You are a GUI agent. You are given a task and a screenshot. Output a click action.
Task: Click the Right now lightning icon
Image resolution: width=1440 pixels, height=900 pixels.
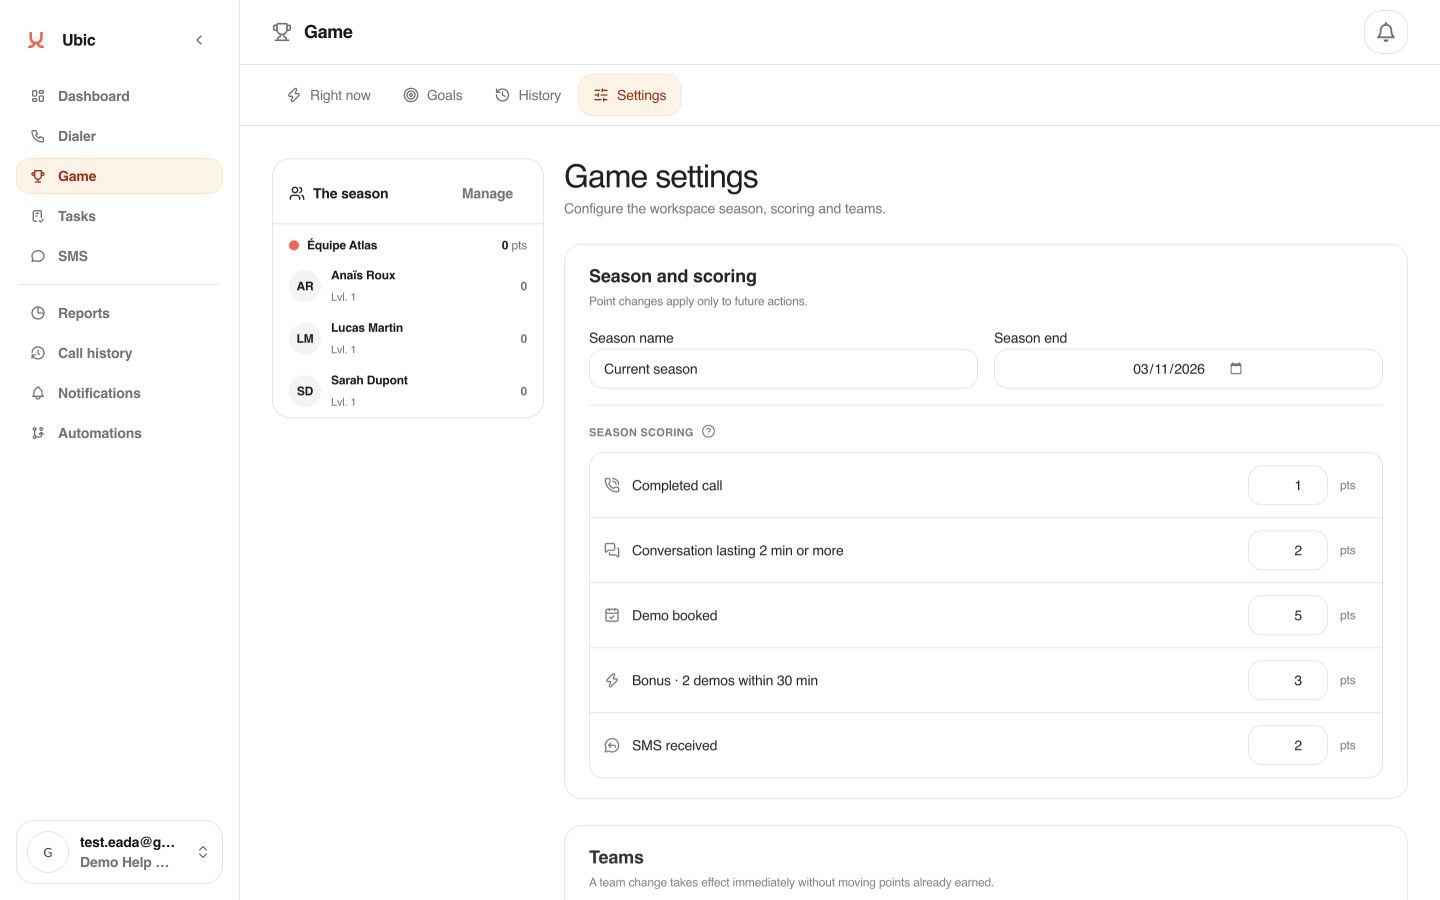294,95
